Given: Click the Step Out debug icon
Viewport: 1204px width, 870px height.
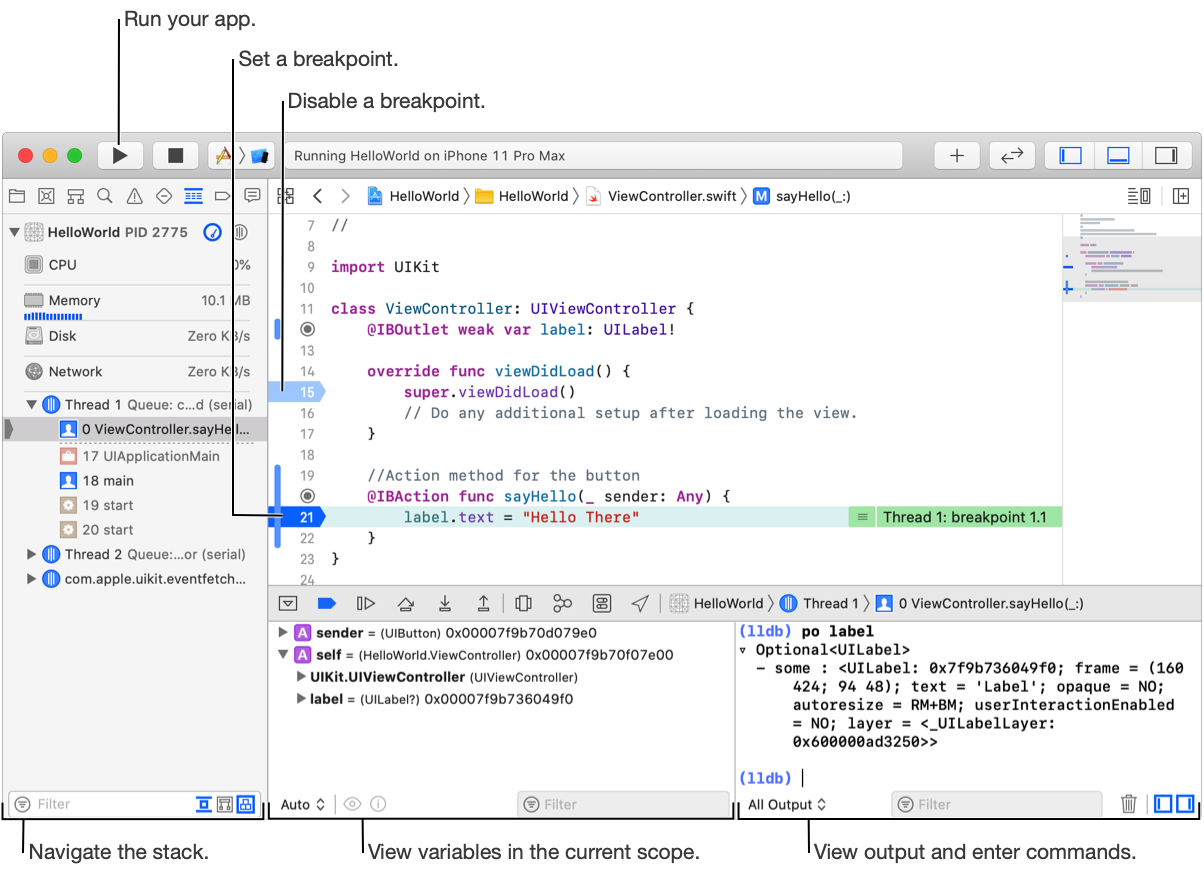Looking at the screenshot, I should (483, 603).
